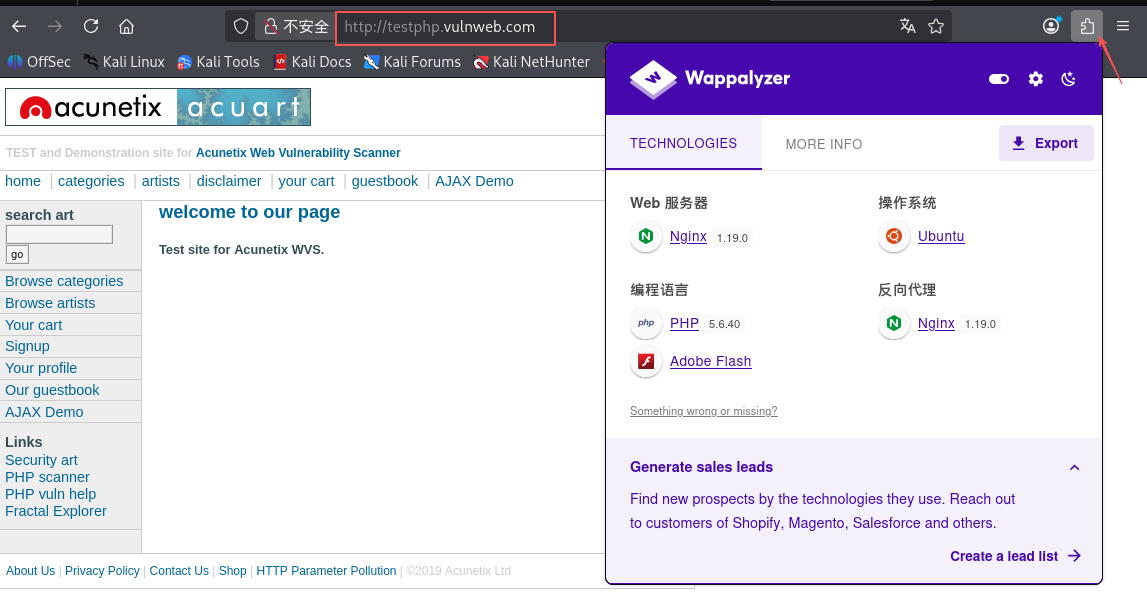Click the go search button
This screenshot has width=1147, height=602.
tap(17, 255)
